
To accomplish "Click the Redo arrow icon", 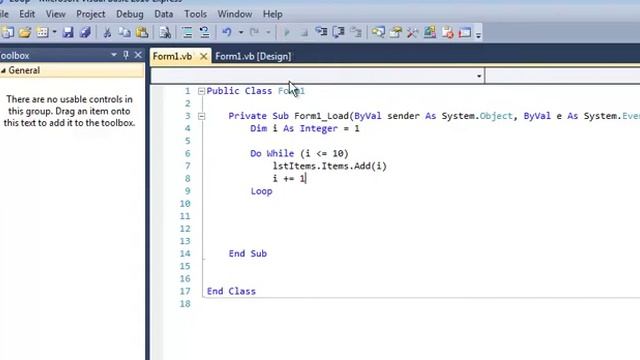I will pos(254,32).
